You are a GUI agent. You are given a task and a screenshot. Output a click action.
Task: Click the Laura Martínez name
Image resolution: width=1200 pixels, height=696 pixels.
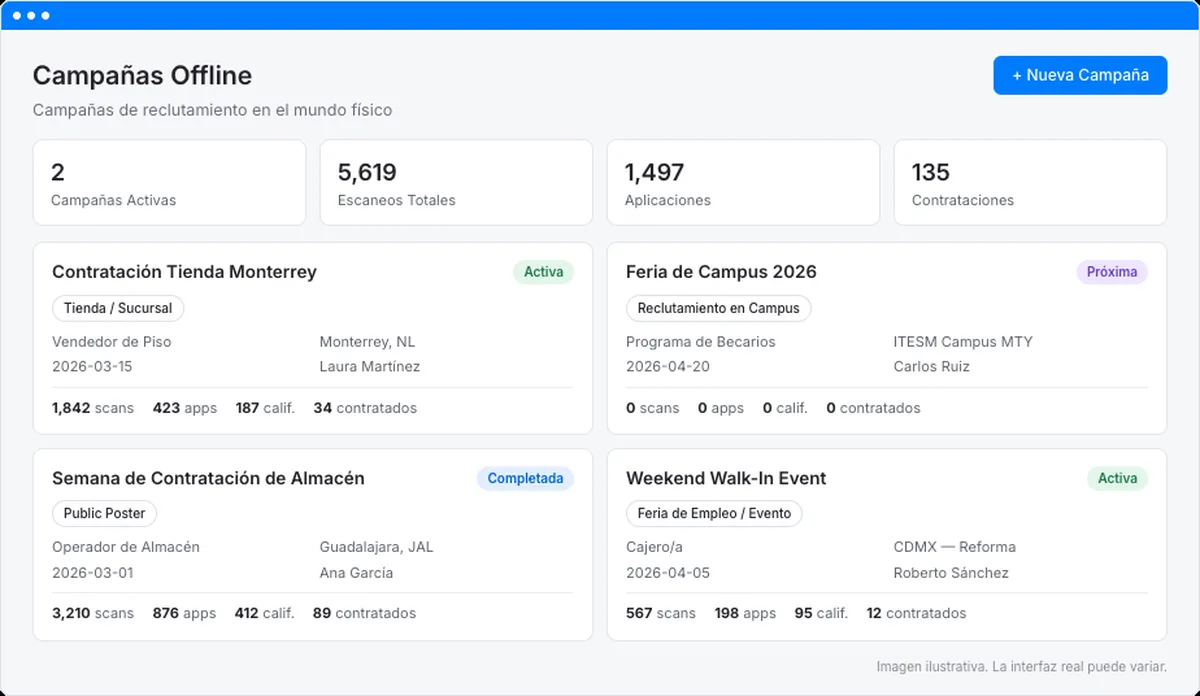pos(370,367)
